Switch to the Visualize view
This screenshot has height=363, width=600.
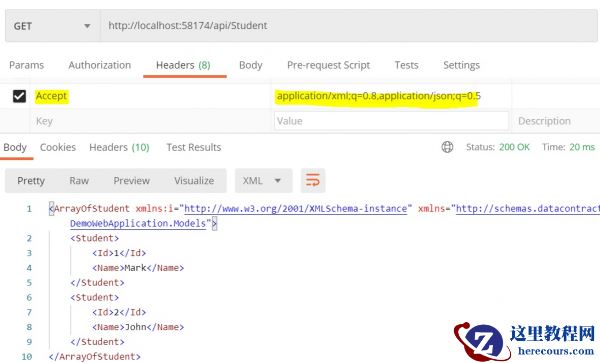pyautogui.click(x=194, y=181)
